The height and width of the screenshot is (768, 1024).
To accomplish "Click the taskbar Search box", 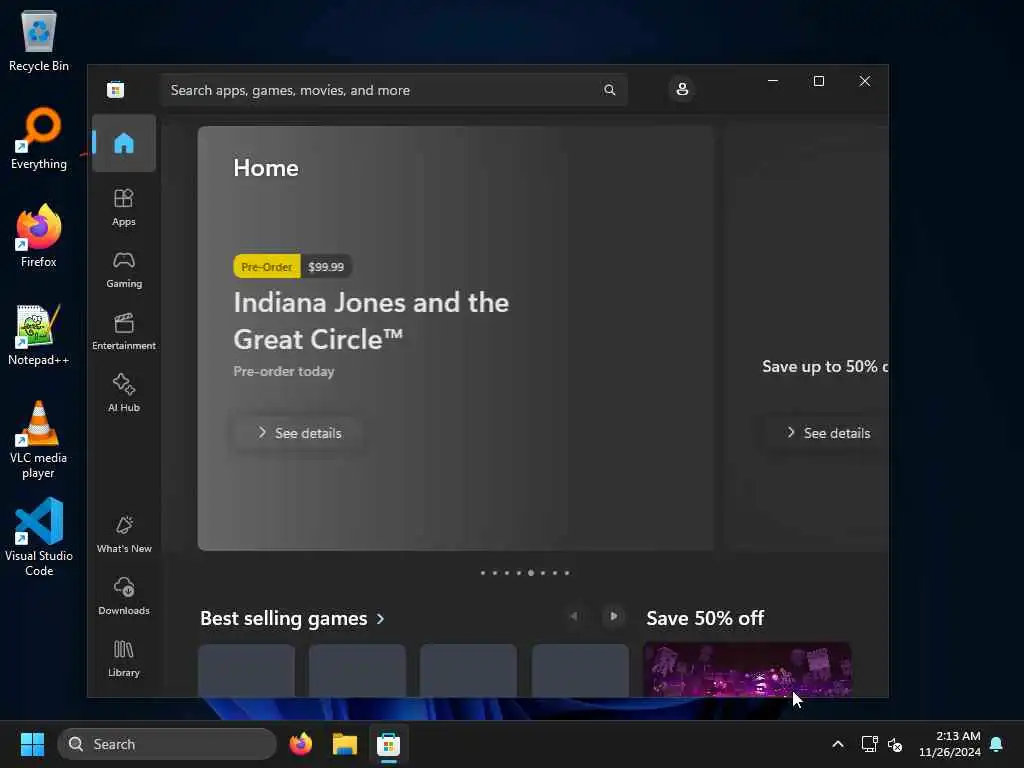I will click(x=167, y=744).
